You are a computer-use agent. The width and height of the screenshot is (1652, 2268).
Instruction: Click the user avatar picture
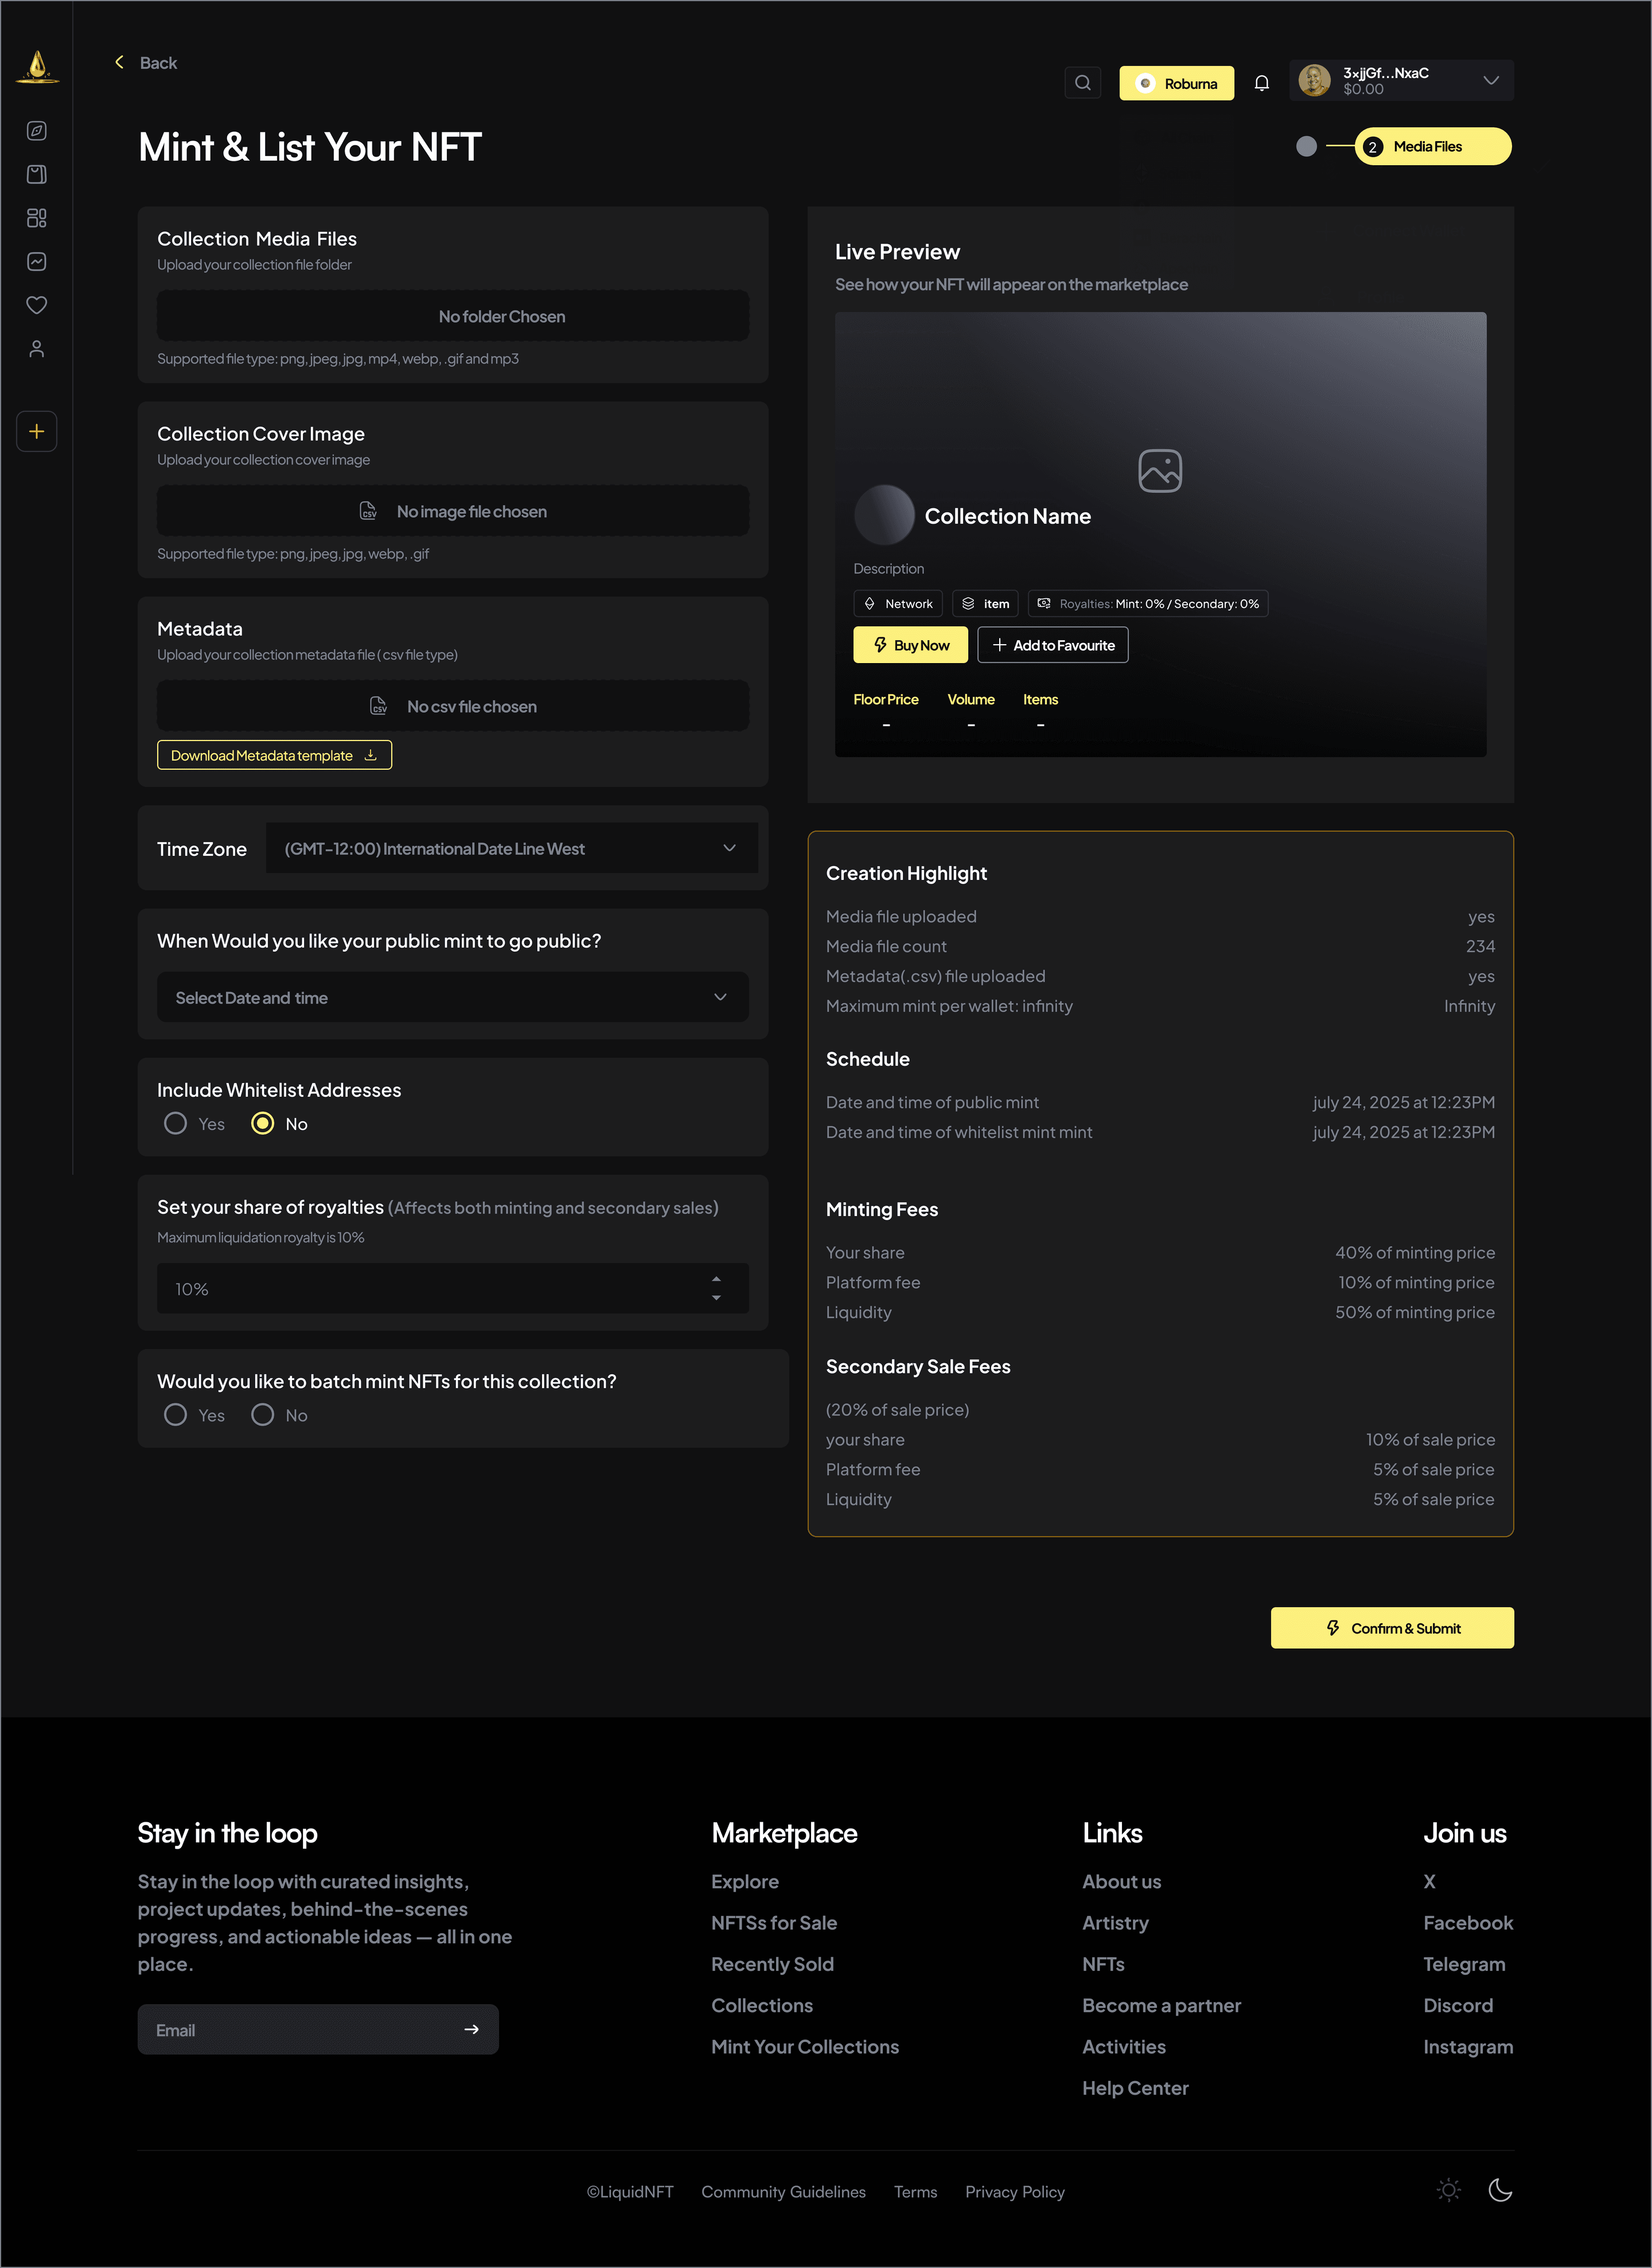pyautogui.click(x=1314, y=80)
